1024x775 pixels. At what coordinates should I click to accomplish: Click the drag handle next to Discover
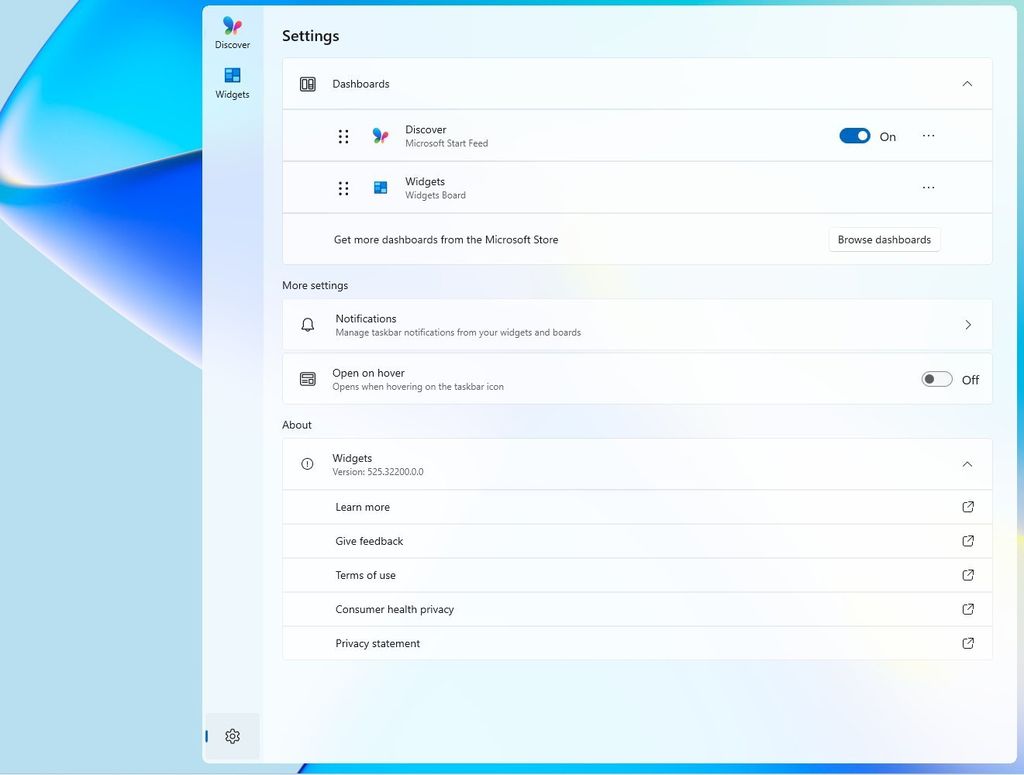coord(343,136)
